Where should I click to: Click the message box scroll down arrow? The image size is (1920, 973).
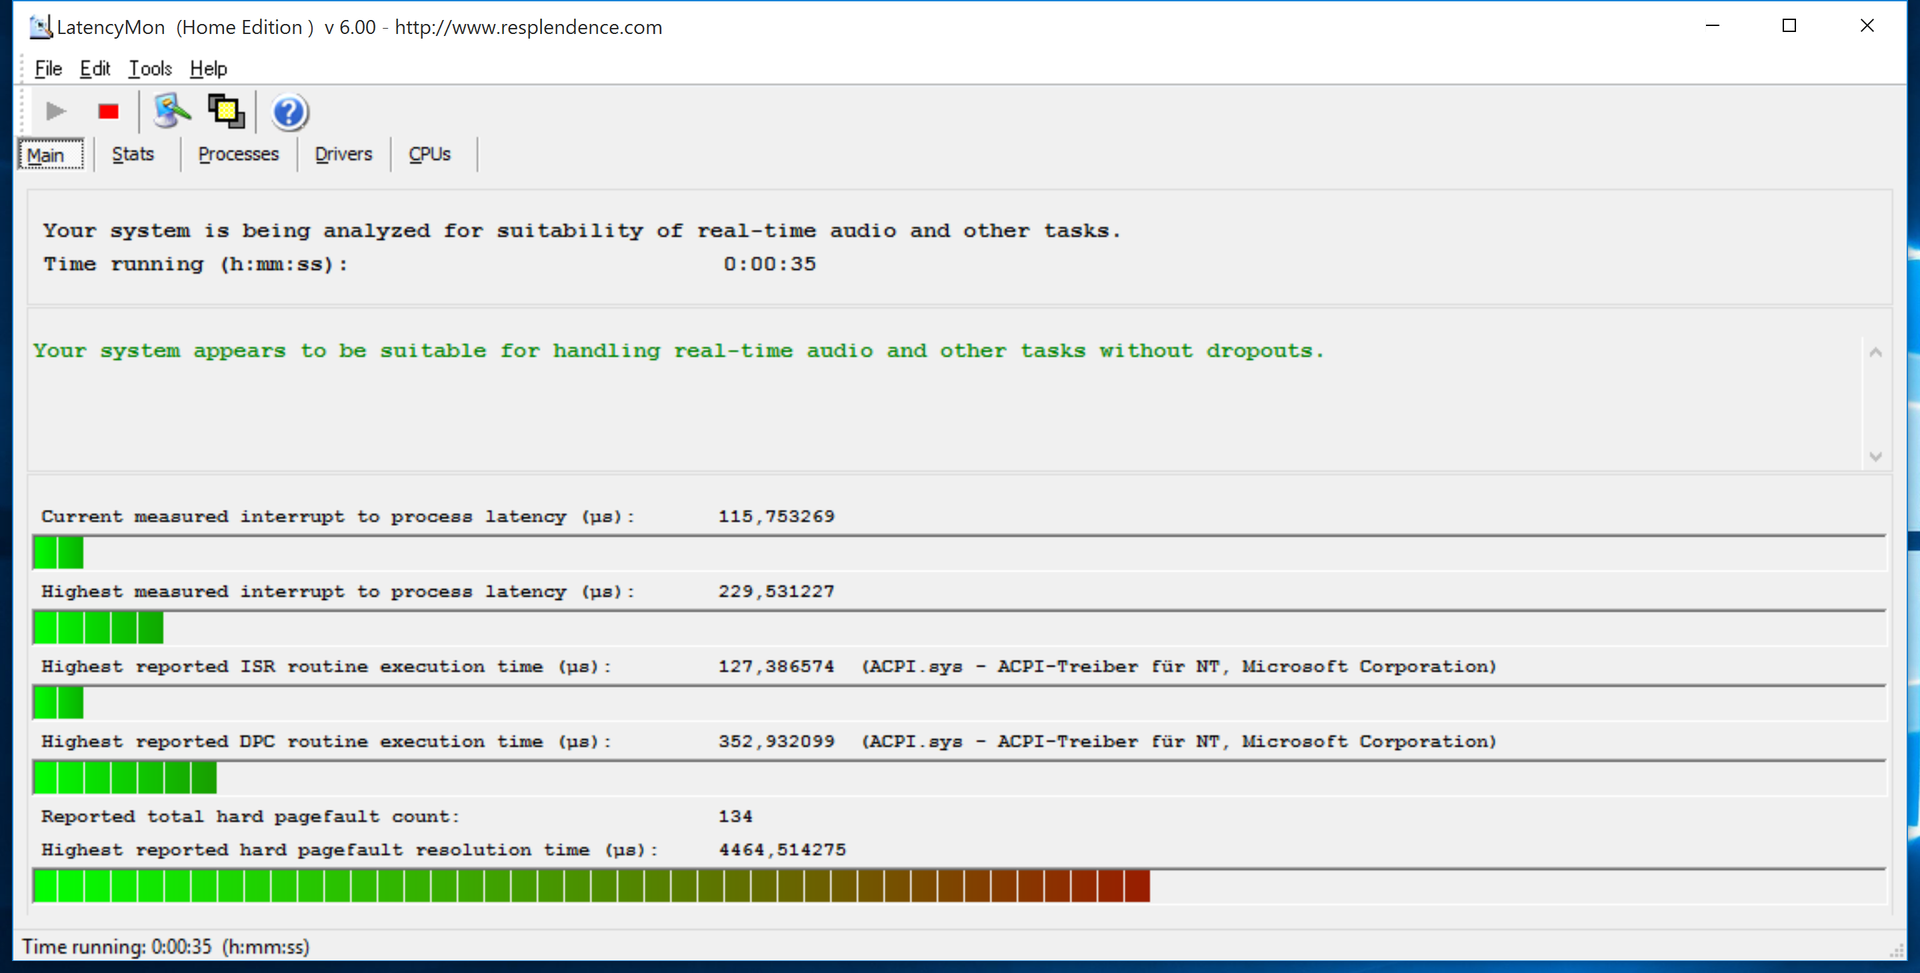(1876, 456)
